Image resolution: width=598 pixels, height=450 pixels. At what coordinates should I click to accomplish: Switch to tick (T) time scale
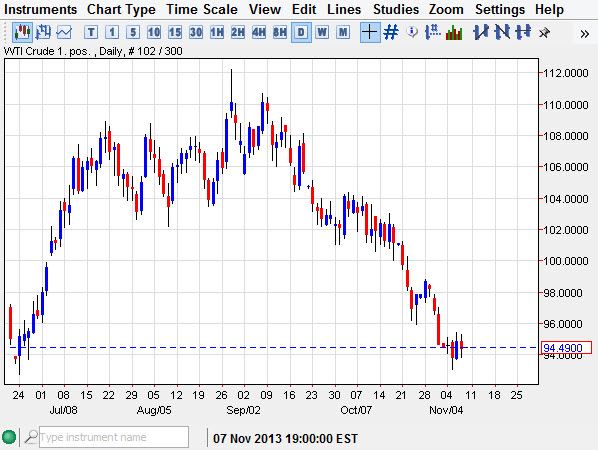click(91, 32)
